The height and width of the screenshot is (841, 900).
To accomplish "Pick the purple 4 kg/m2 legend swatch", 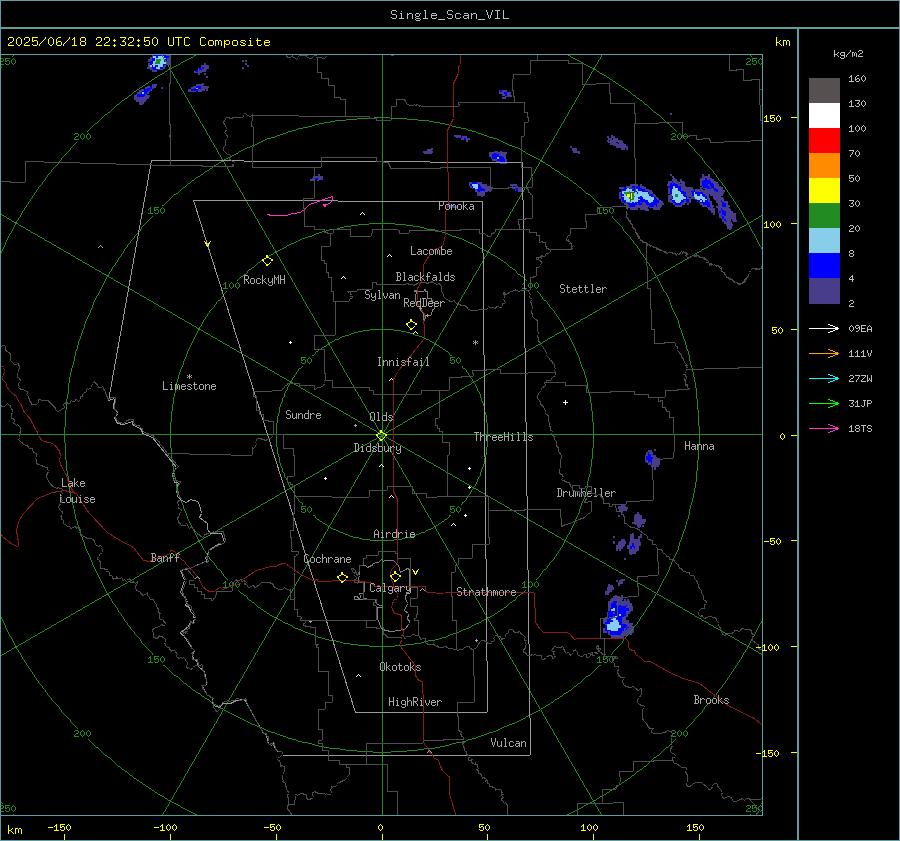I will (824, 291).
